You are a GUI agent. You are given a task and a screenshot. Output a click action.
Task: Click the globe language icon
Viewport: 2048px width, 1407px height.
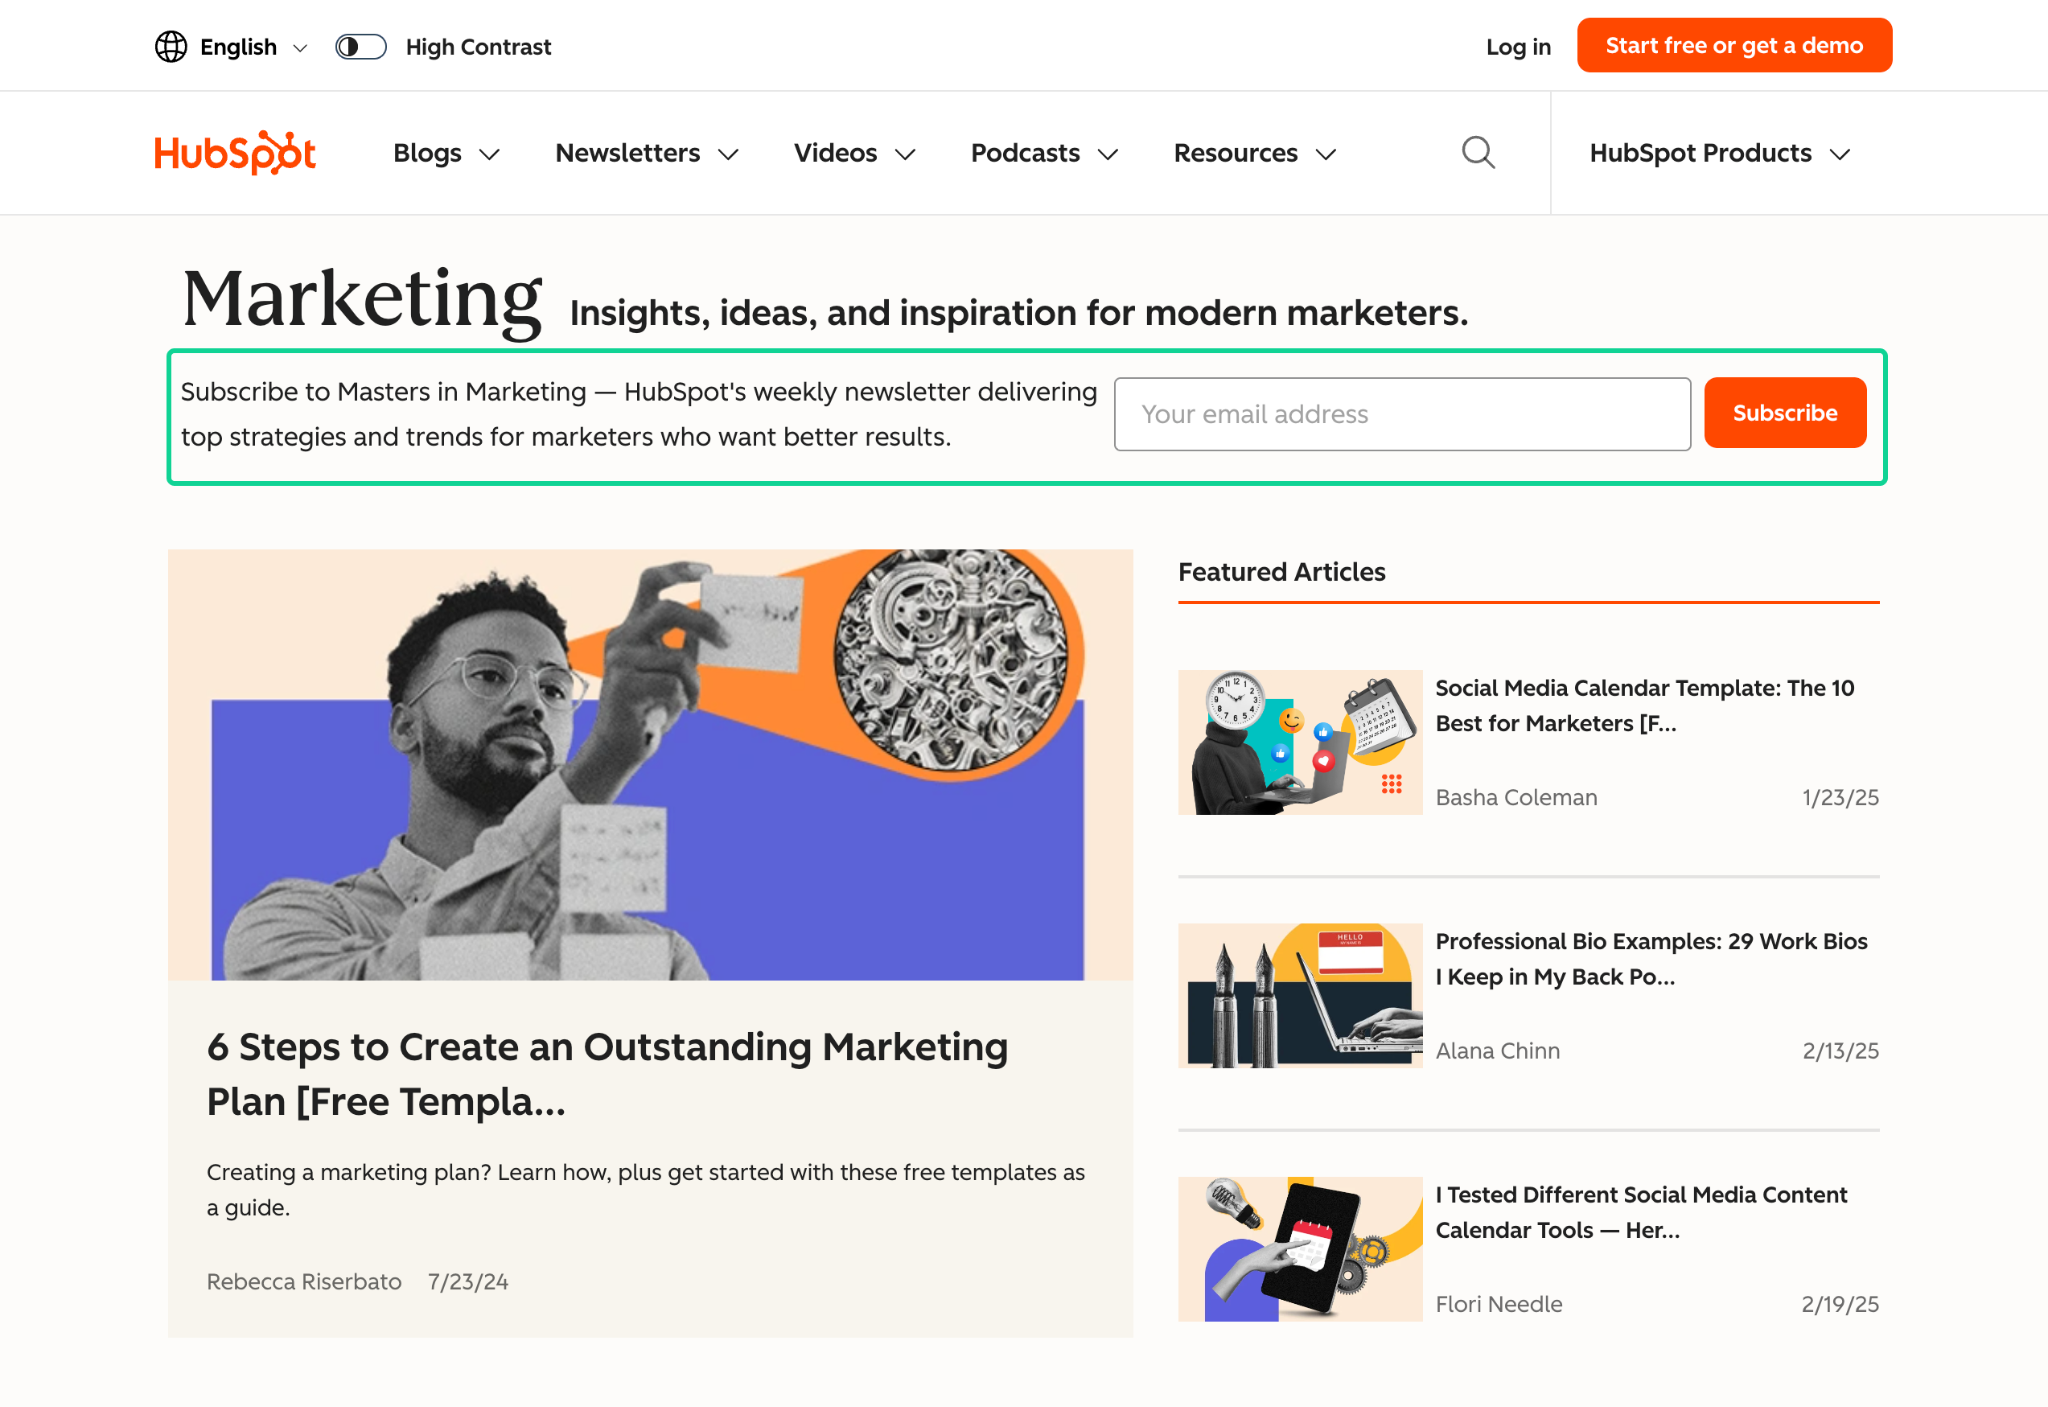[171, 46]
